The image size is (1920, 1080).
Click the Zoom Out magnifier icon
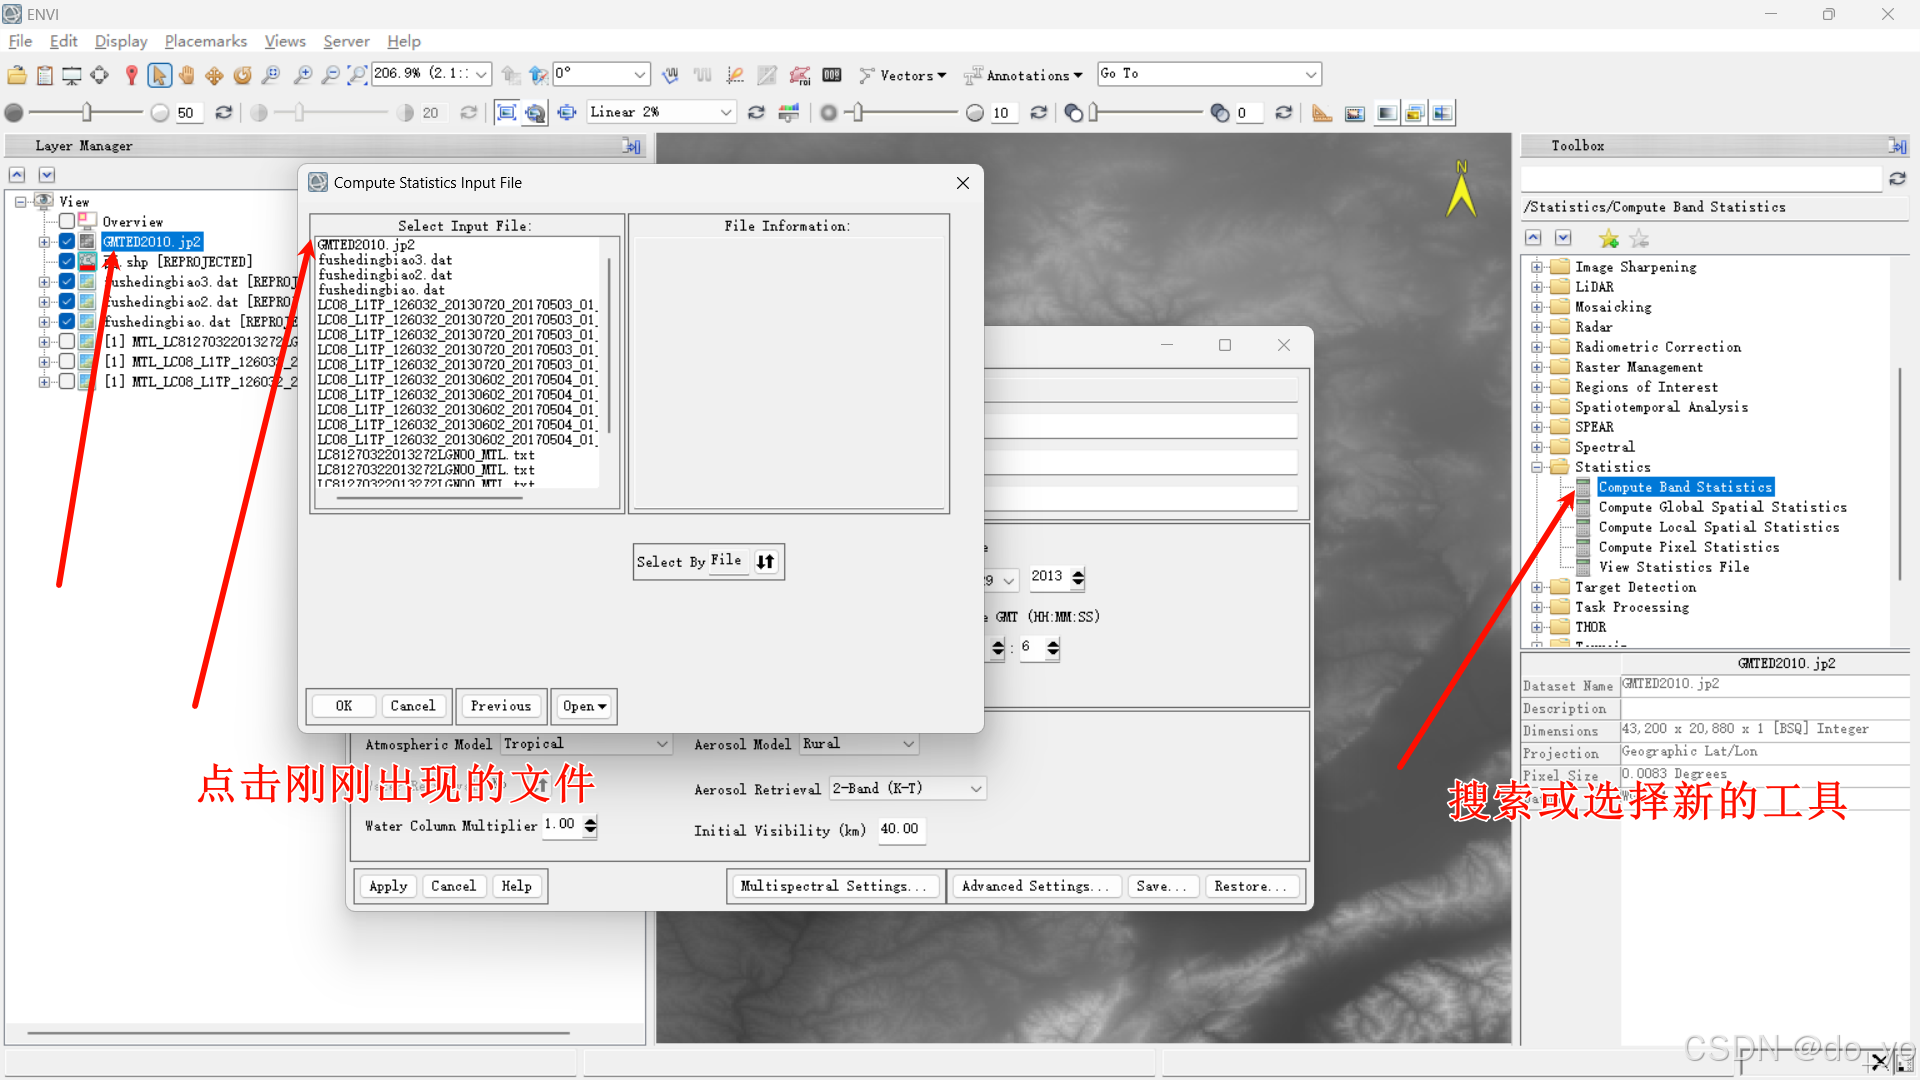point(330,75)
